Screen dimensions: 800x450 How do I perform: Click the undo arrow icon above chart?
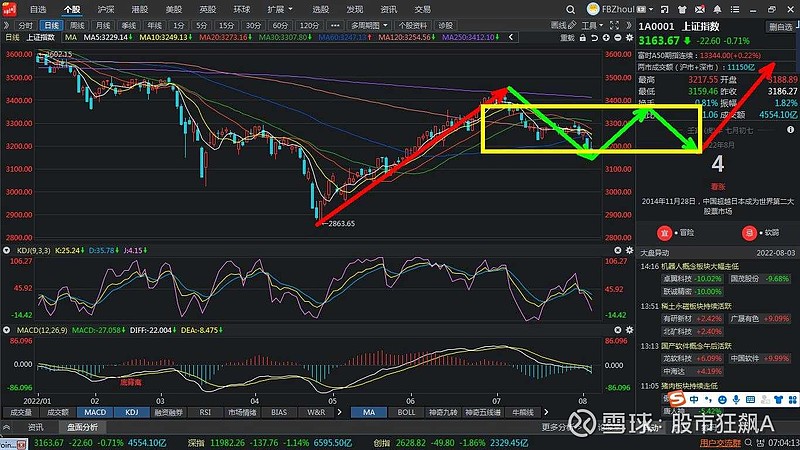click(594, 38)
